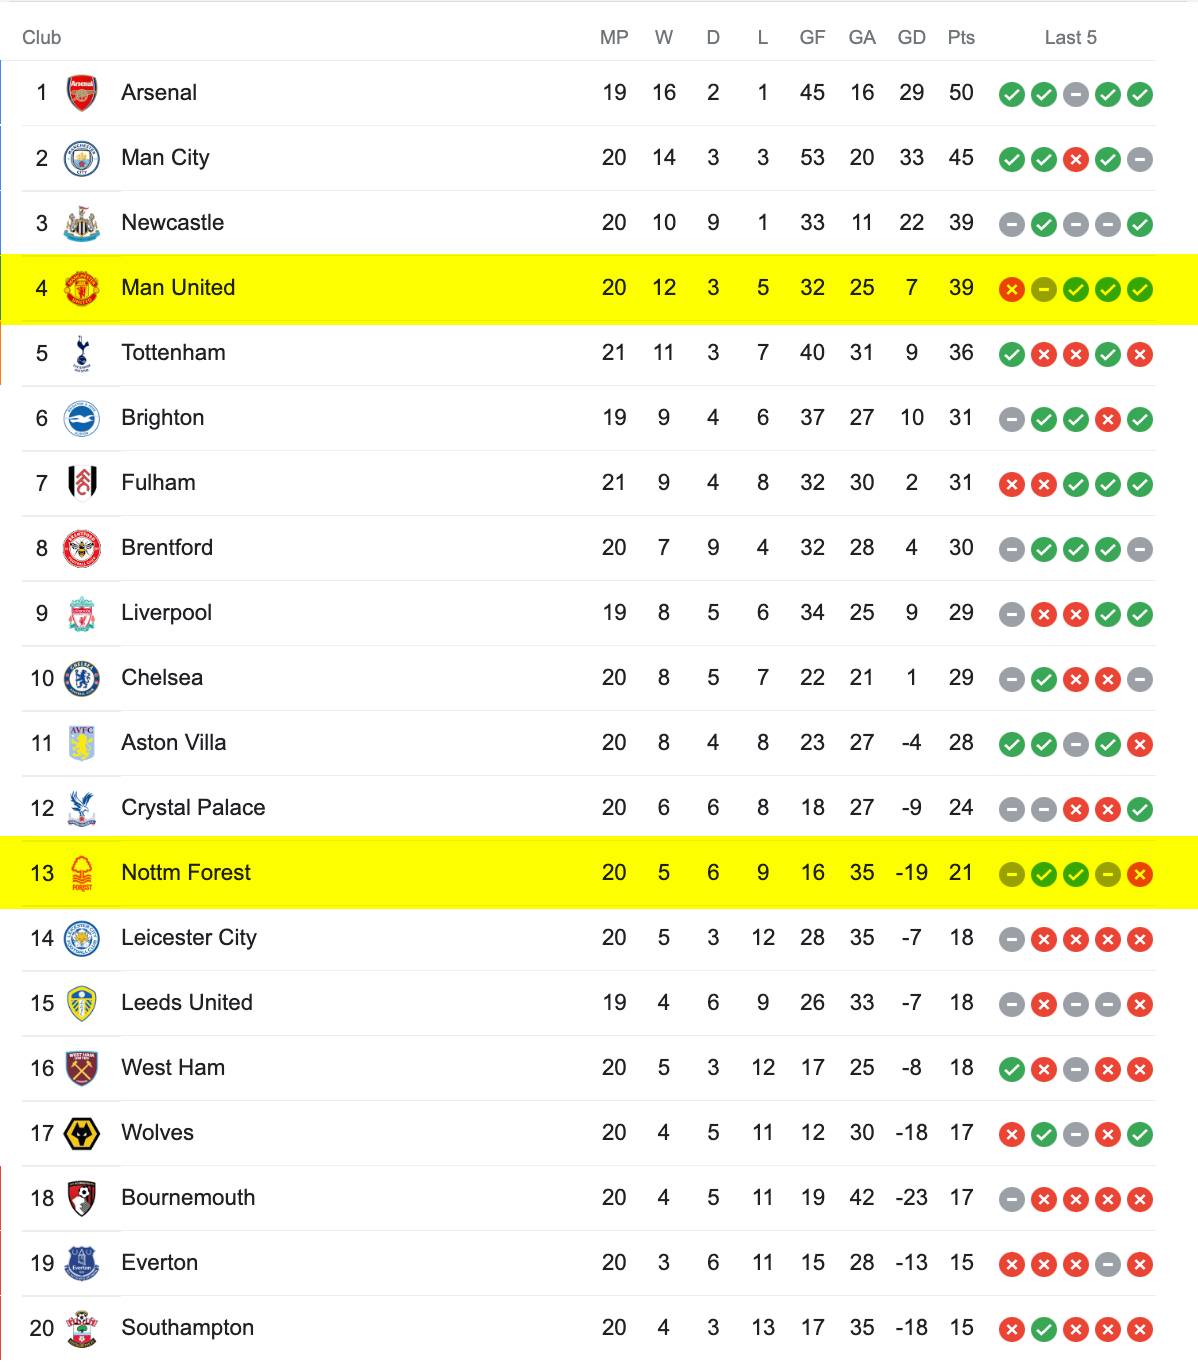Screen dimensions: 1198x1372
Task: Click Arsenal's grey draw result icon
Action: click(1076, 95)
